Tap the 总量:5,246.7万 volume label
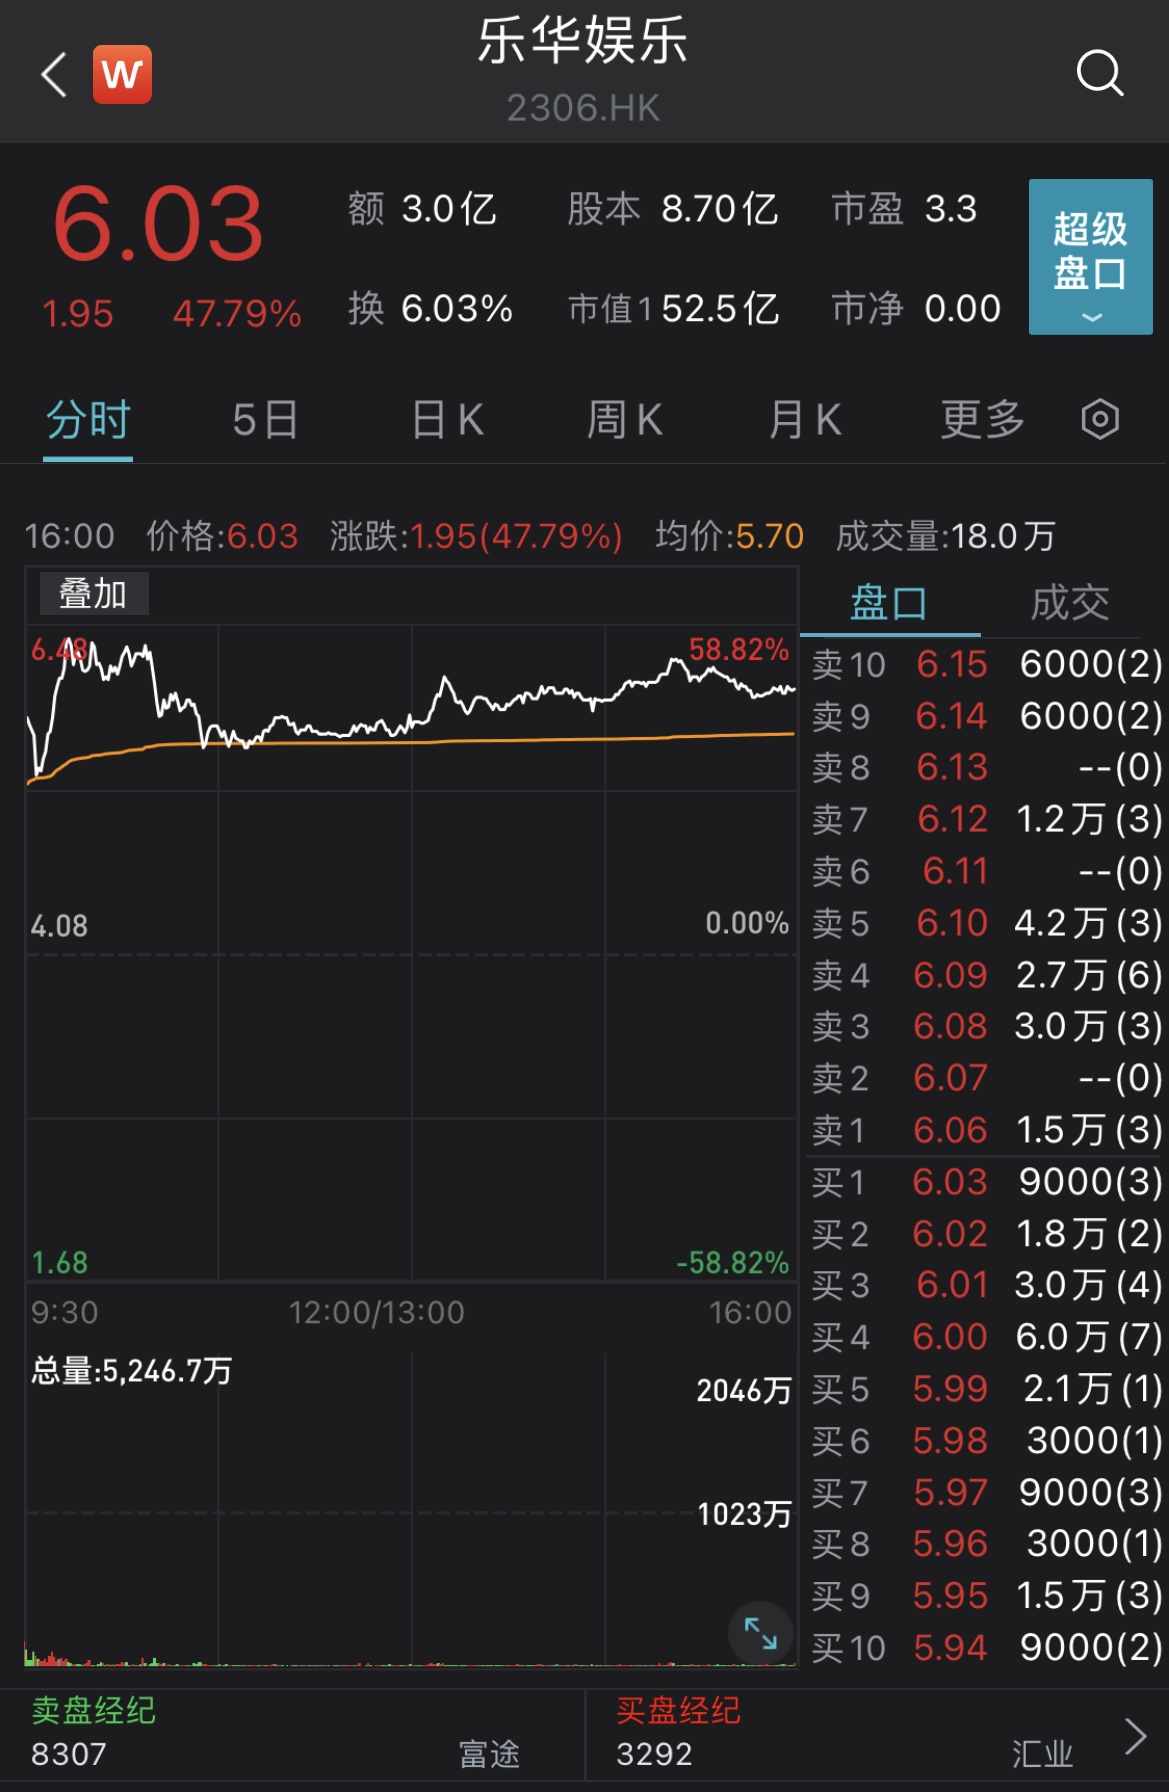The image size is (1169, 1792). pos(131,1370)
